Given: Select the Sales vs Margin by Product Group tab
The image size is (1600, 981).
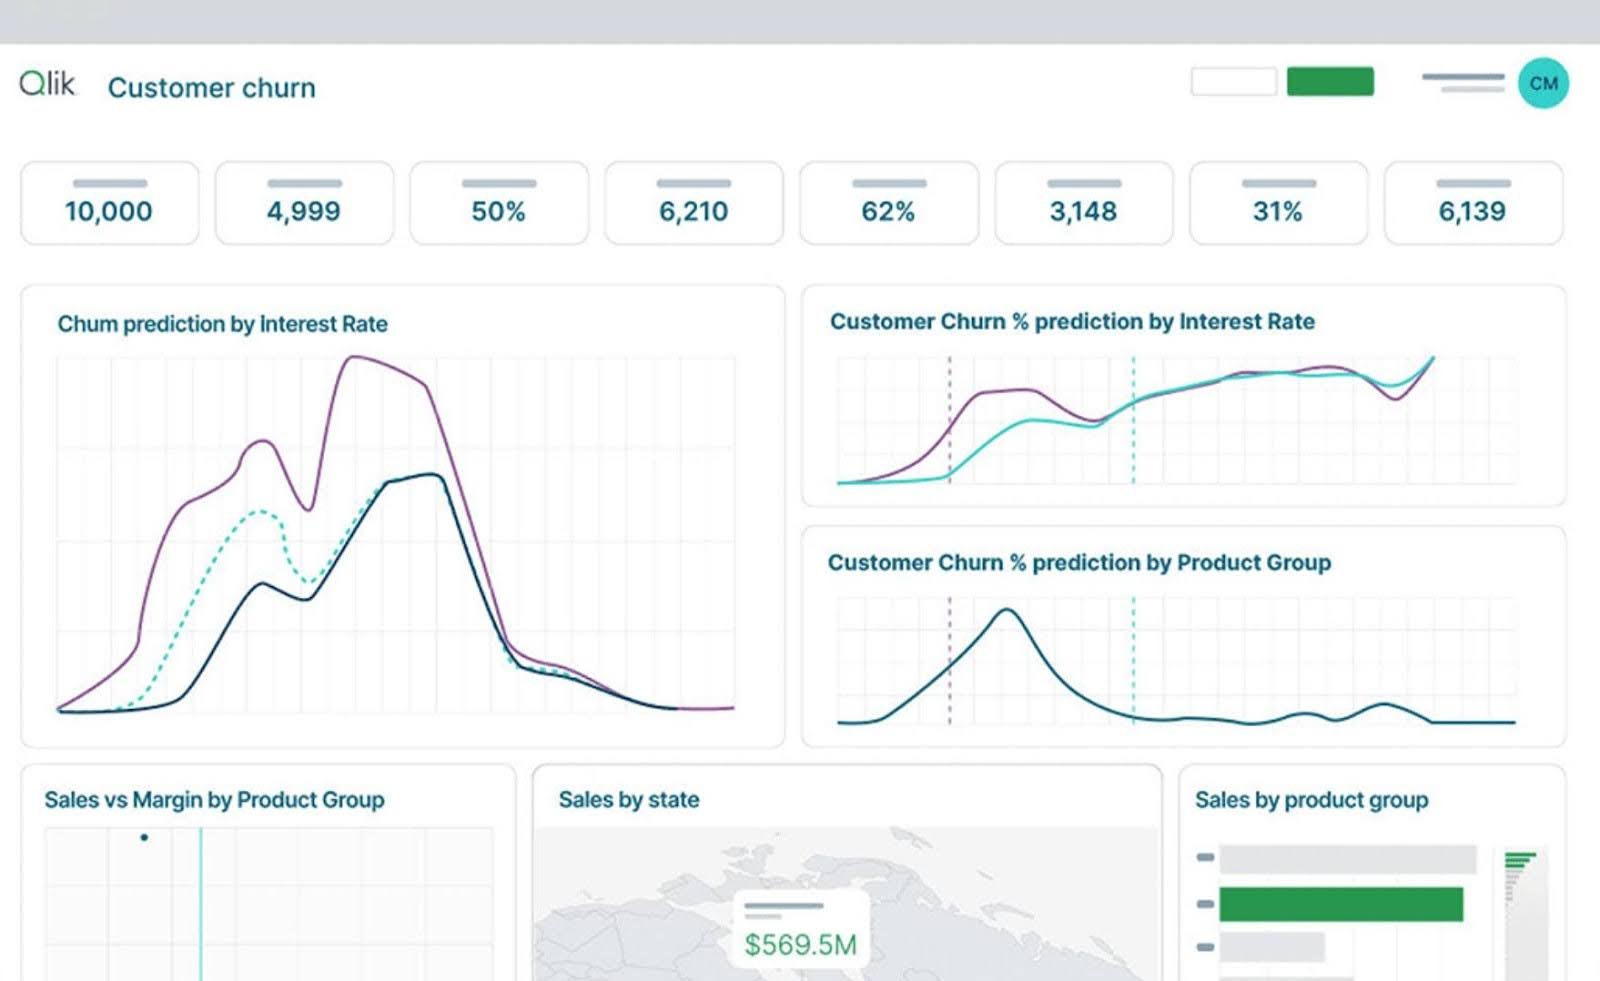Looking at the screenshot, I should click(x=213, y=799).
